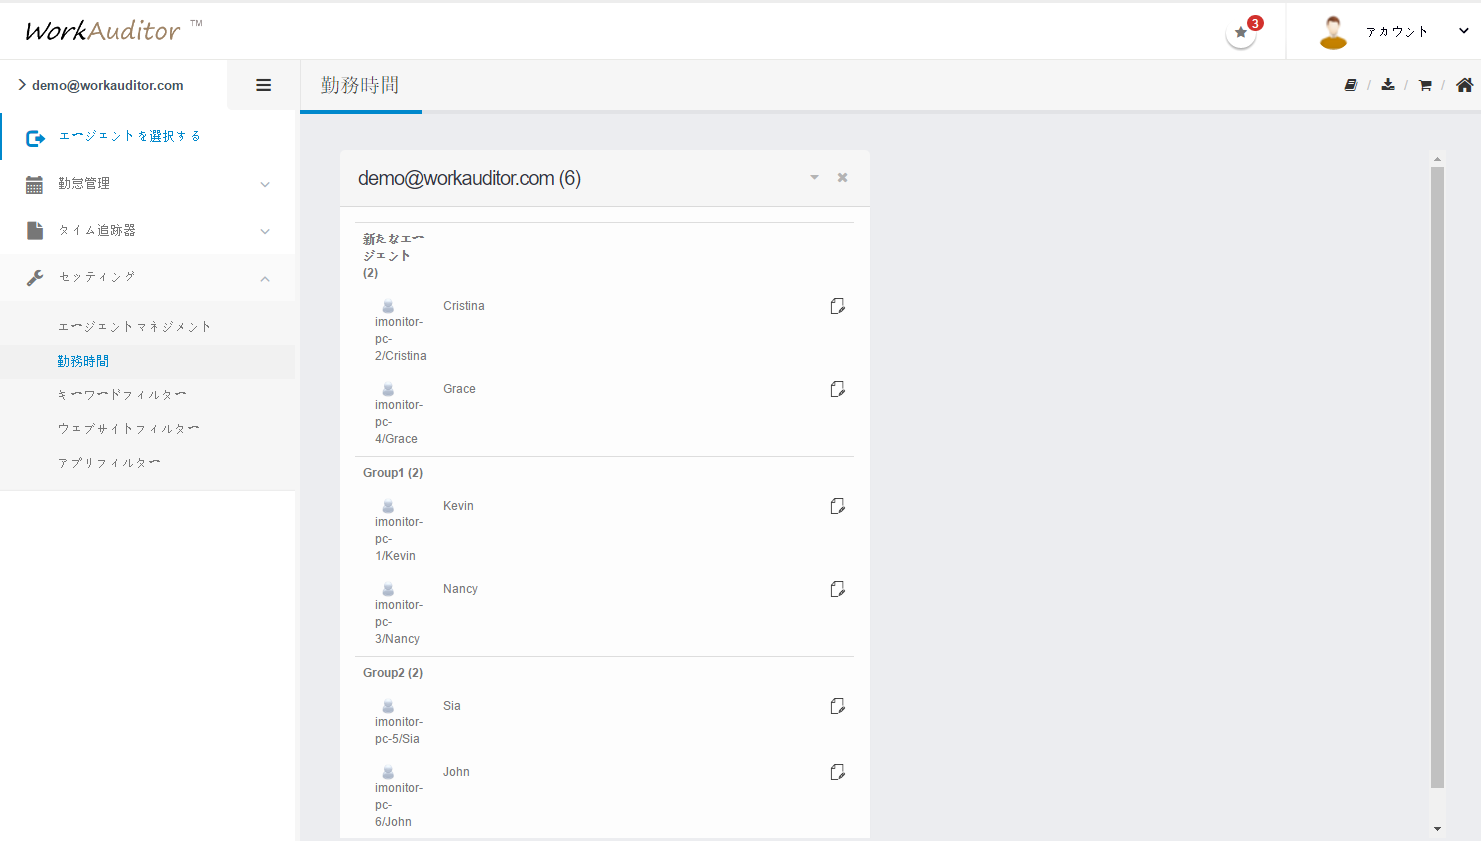Collapse the demo@workauditor.com panel arrow
This screenshot has width=1481, height=841.
[814, 177]
